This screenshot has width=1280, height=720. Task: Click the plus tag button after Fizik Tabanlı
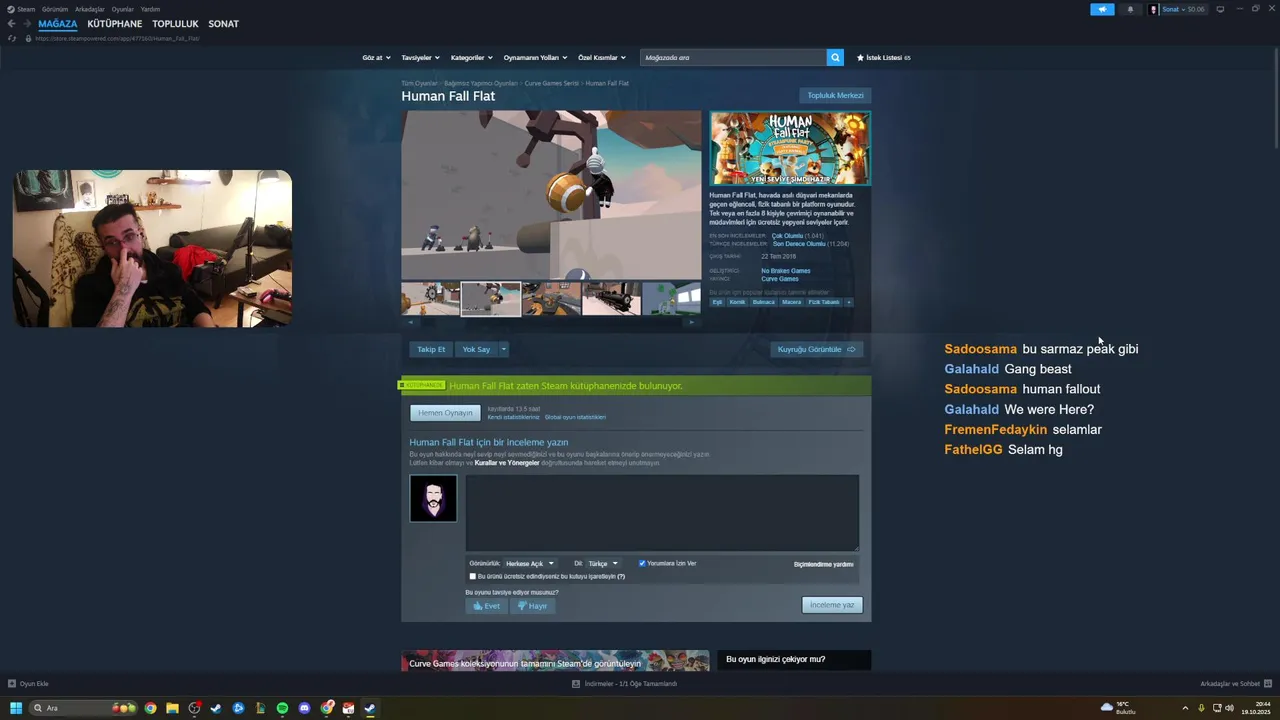[x=849, y=302]
